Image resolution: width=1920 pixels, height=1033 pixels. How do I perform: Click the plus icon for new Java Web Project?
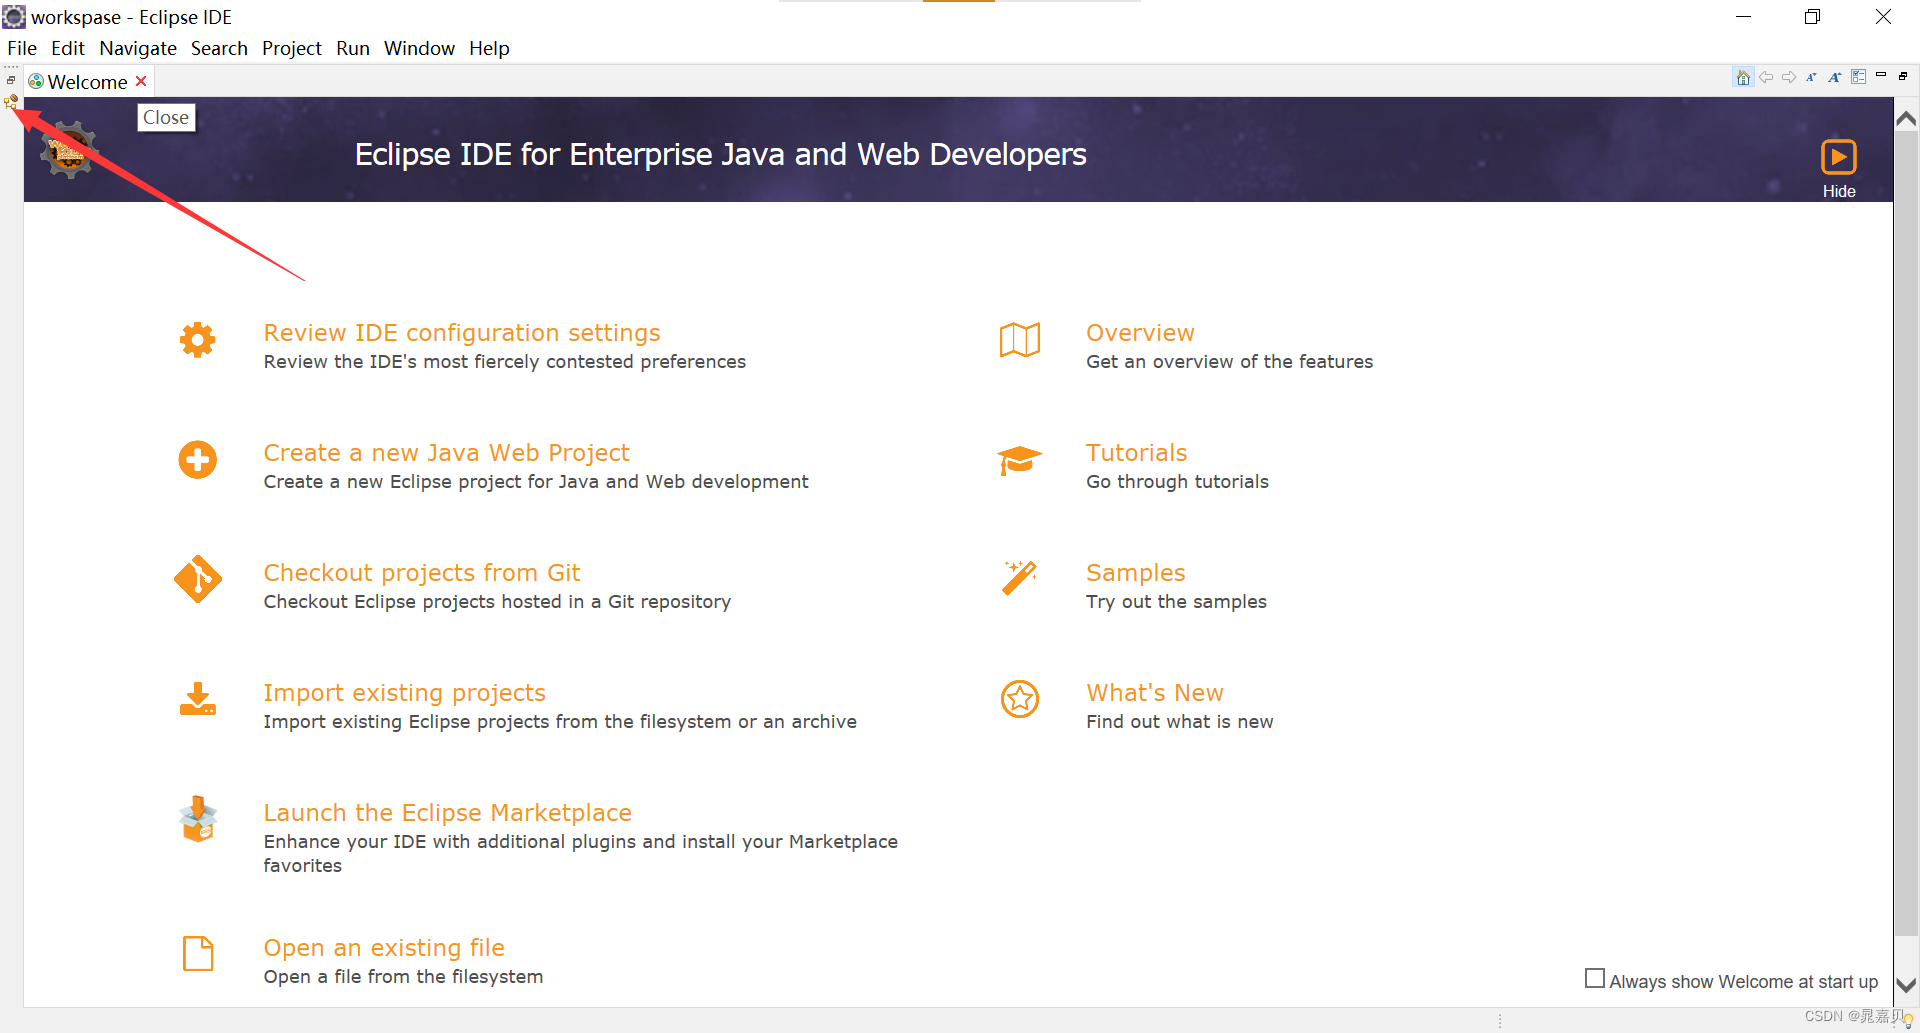tap(197, 460)
